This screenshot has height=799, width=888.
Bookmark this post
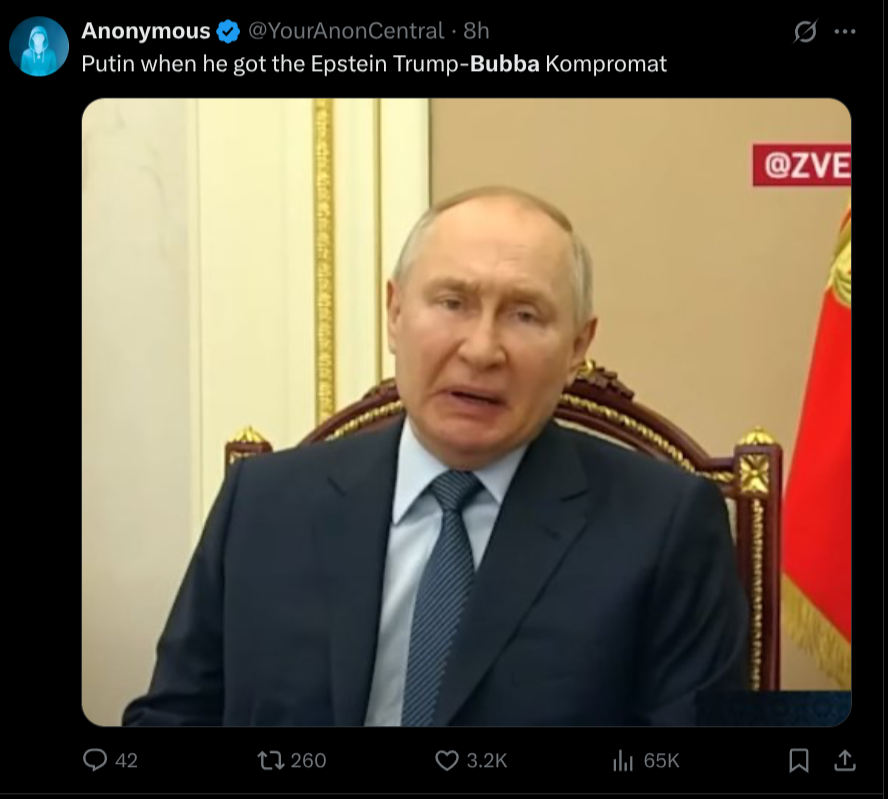click(x=799, y=760)
